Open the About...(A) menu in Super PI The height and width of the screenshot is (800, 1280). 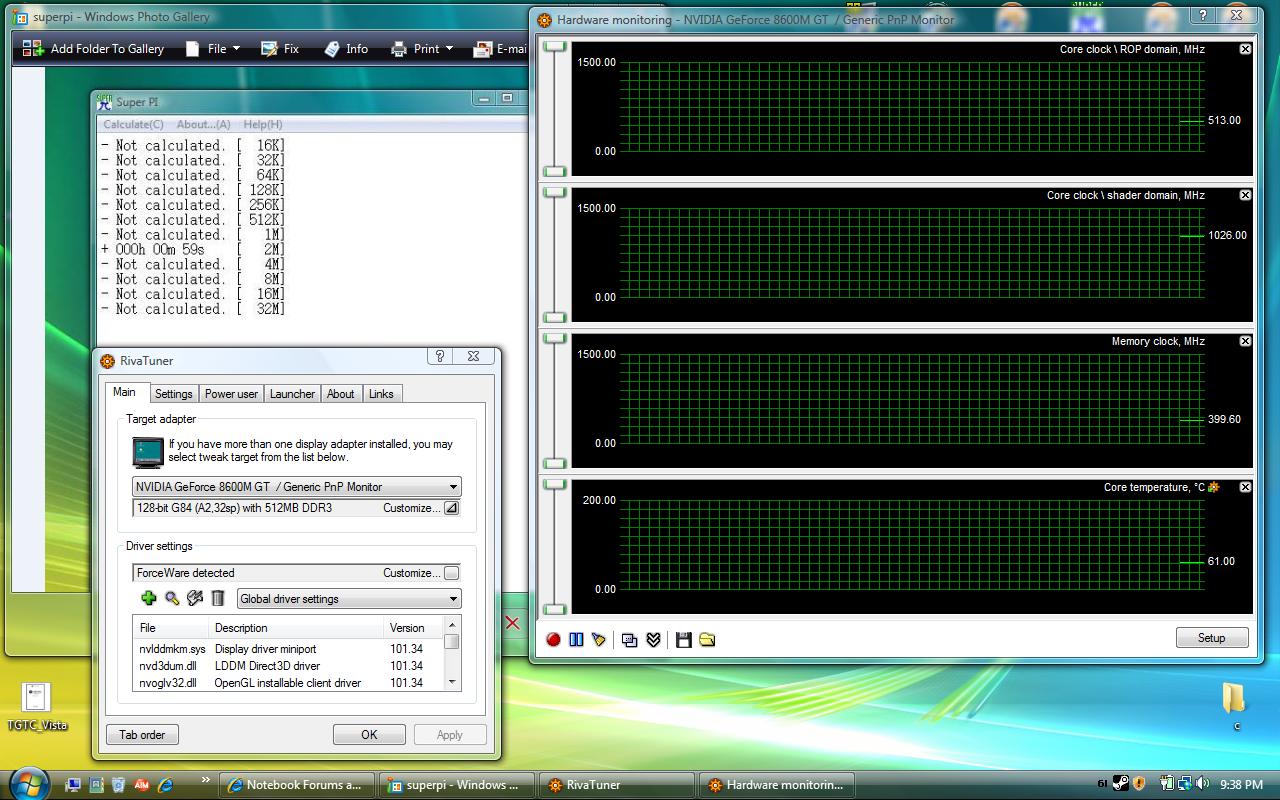[x=204, y=124]
